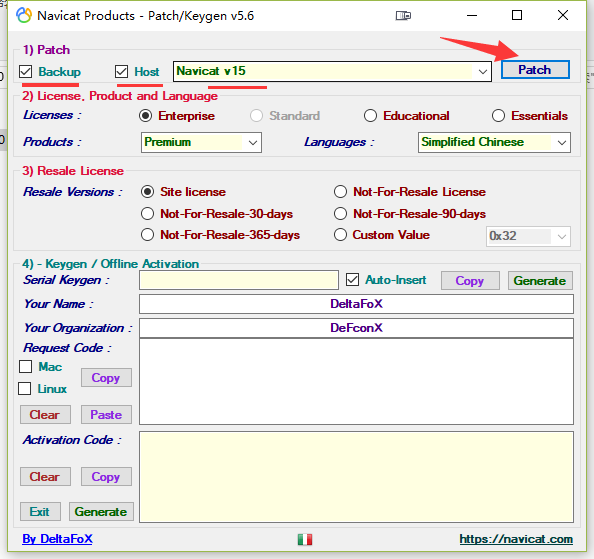Choose Not-For-Resale-365-days resale version
Screen dimensions: 594x559
[x=147, y=235]
